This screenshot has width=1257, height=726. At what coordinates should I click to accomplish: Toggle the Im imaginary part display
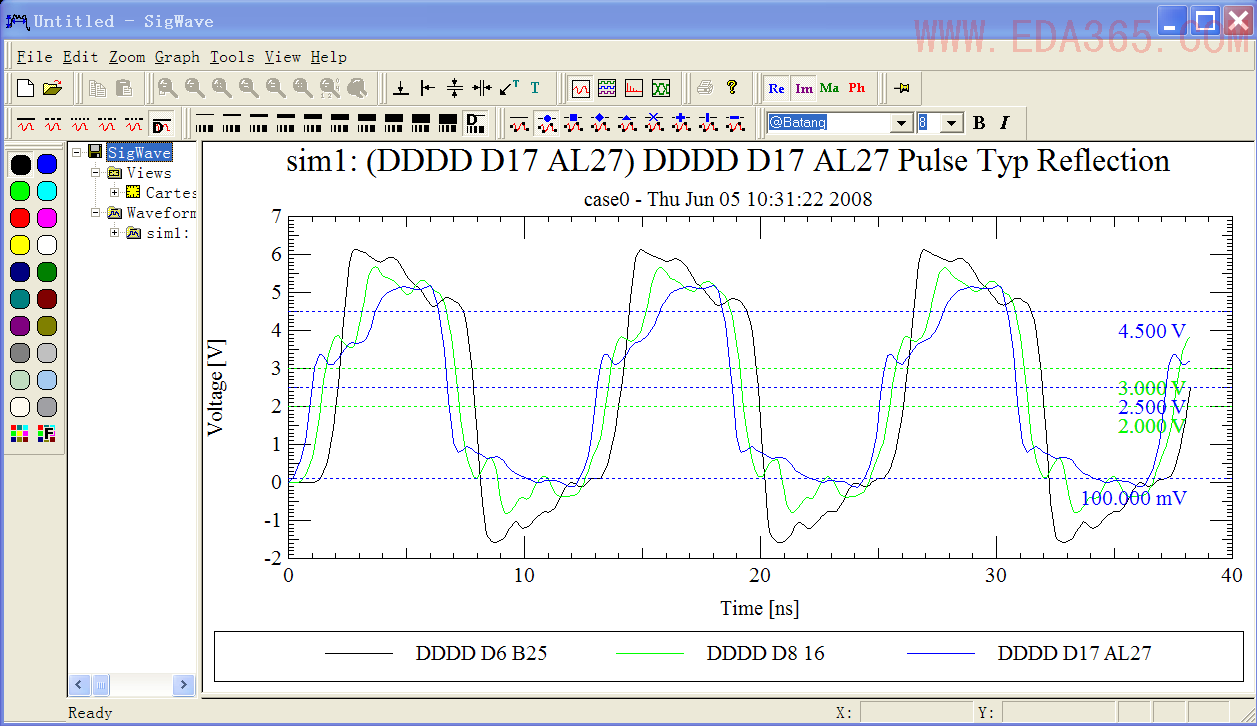pyautogui.click(x=804, y=88)
